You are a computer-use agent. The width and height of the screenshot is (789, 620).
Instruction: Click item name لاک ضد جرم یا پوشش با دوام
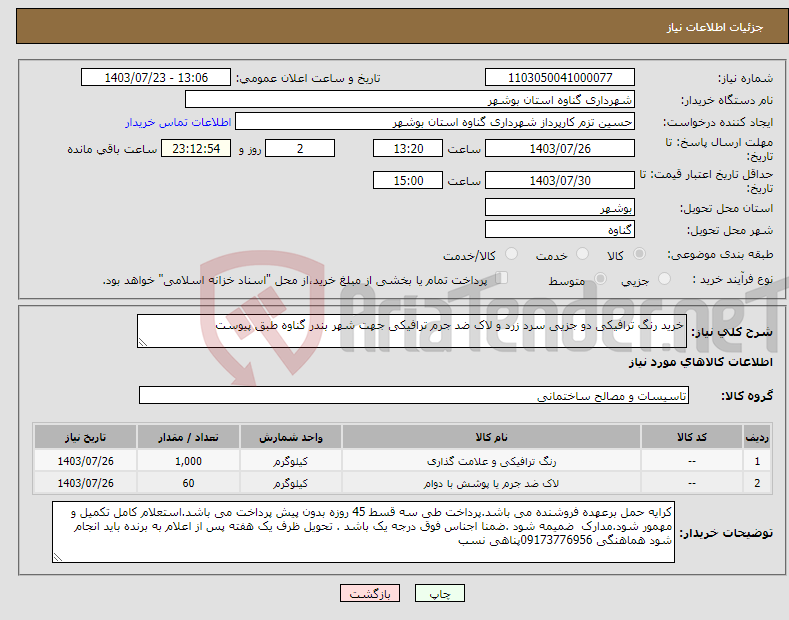491,483
